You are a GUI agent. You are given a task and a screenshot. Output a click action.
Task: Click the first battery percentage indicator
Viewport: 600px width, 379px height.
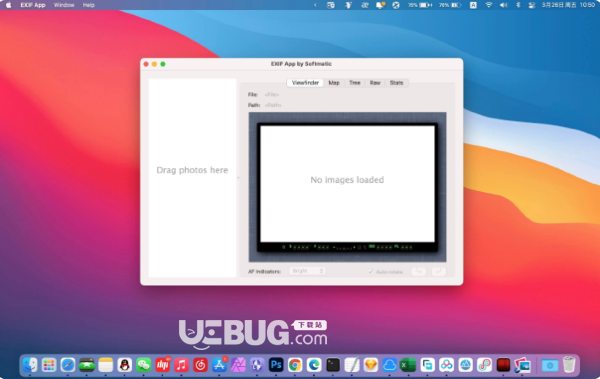click(420, 5)
